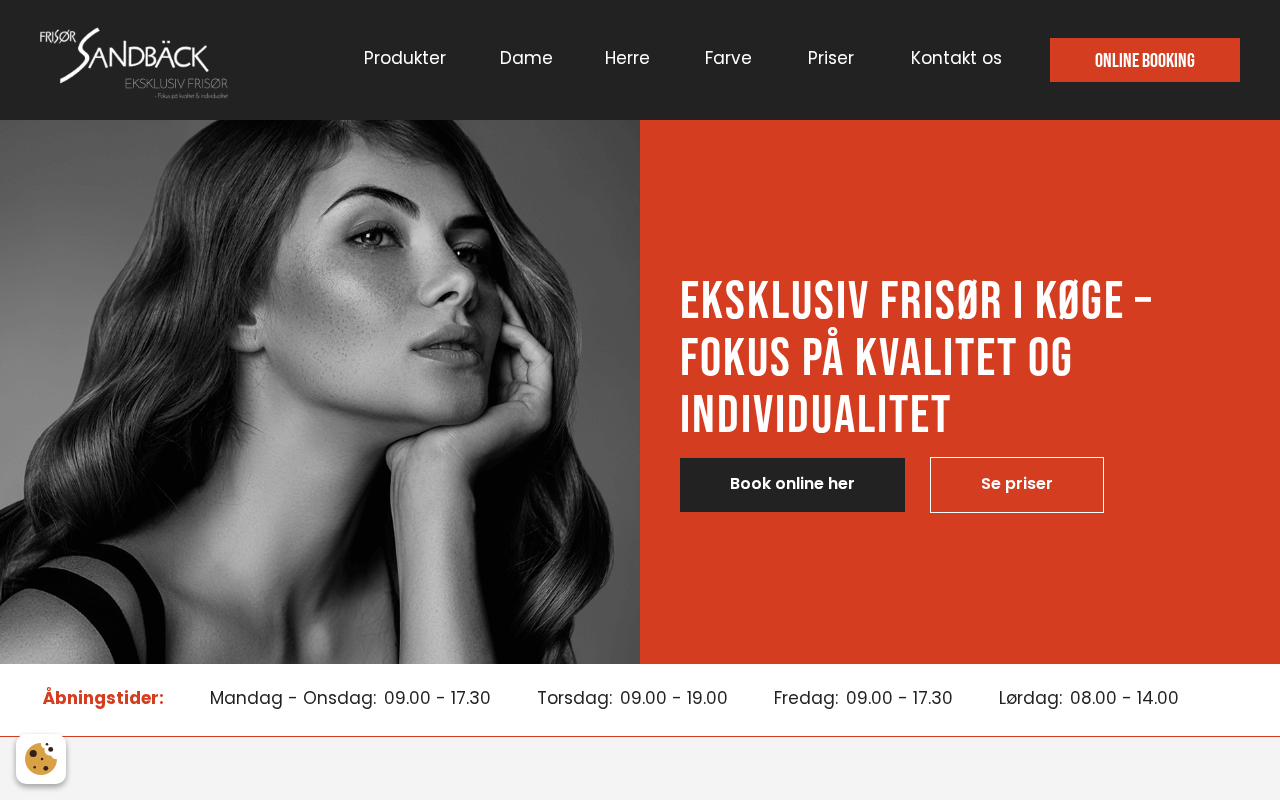Select the Mandag - Onsdag opening hours
Screen dimensions: 1280x800
click(x=350, y=698)
